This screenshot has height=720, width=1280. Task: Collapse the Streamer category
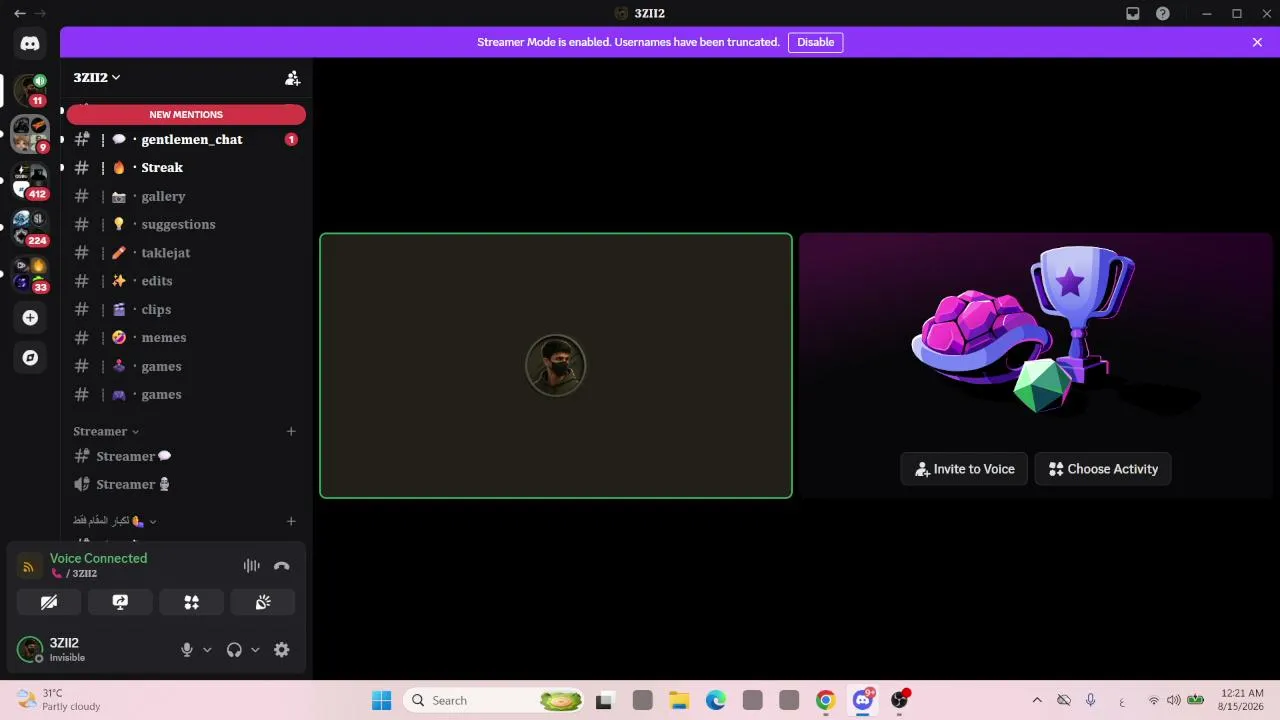(106, 431)
